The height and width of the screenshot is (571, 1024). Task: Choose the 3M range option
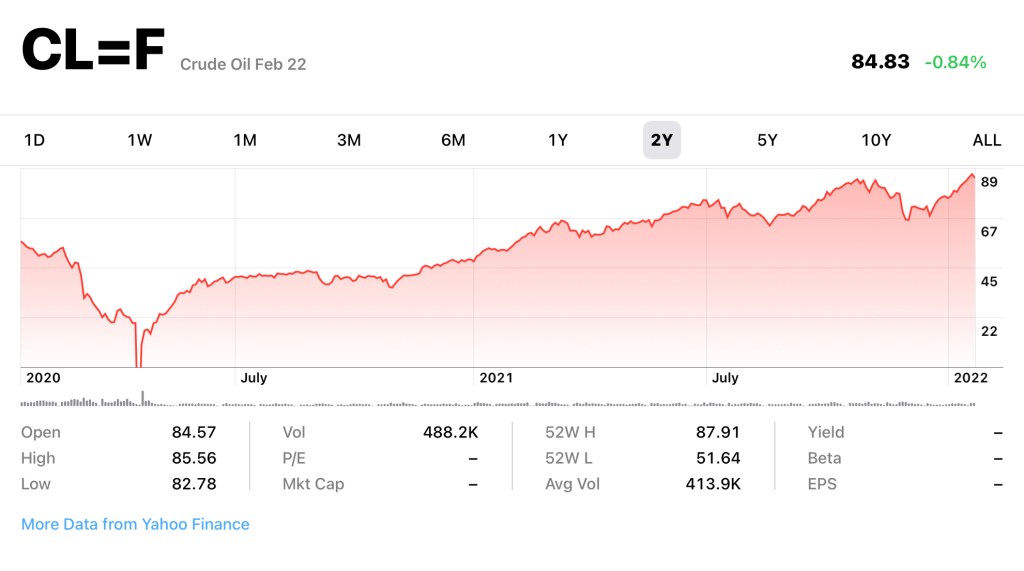(x=349, y=140)
